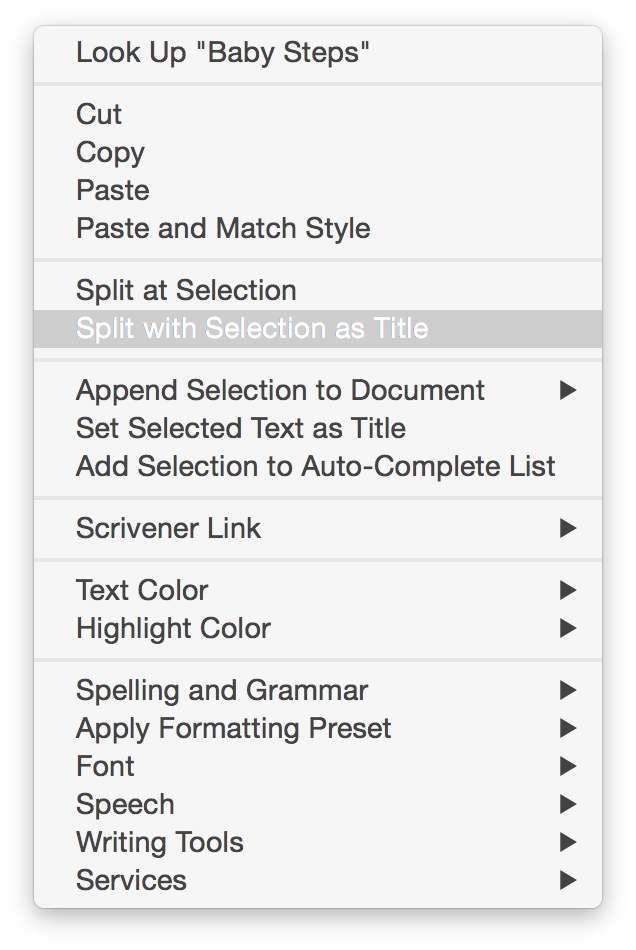
Task: Open the Writing Tools submenu
Action: [x=160, y=843]
